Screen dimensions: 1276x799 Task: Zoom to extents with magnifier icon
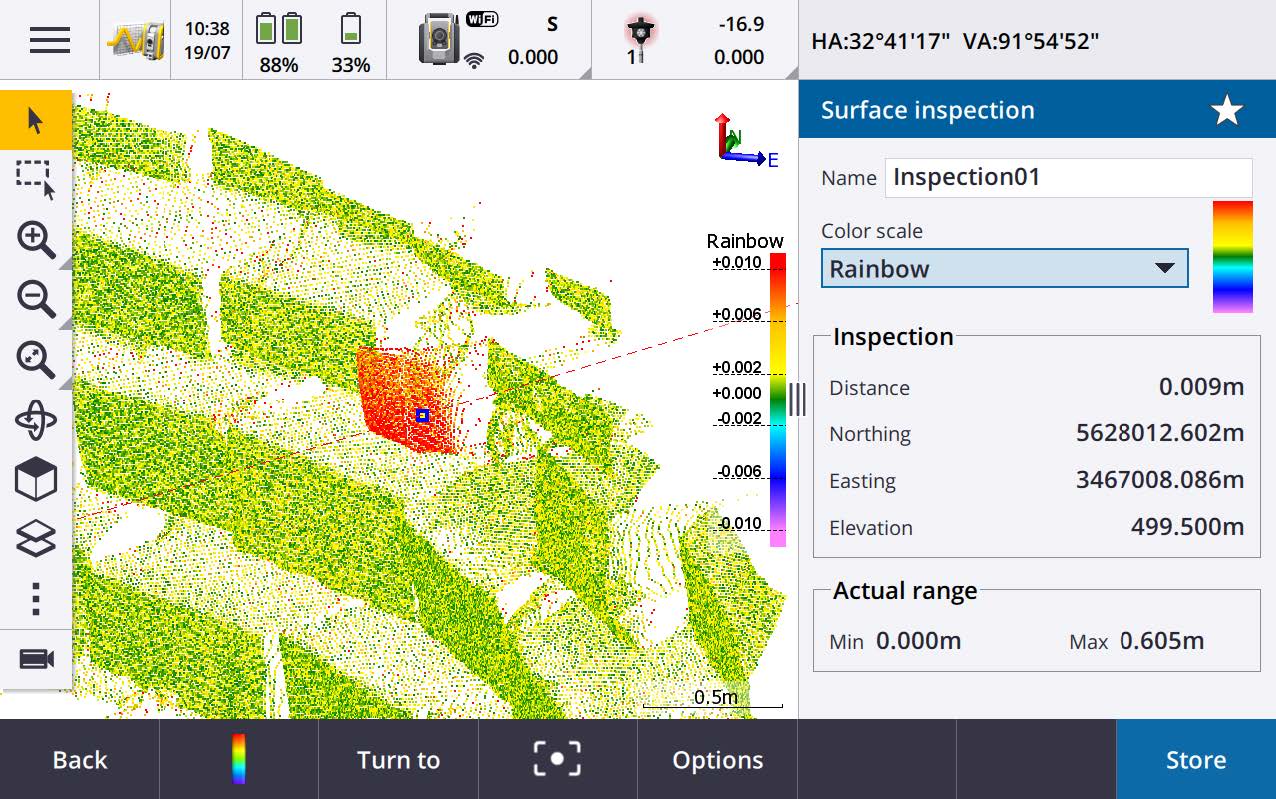[36, 359]
